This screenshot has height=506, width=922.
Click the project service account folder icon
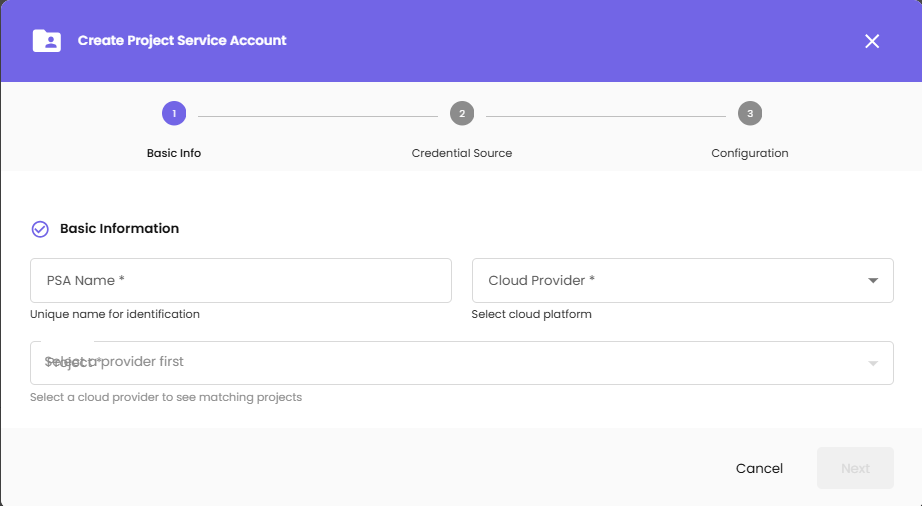coord(47,41)
